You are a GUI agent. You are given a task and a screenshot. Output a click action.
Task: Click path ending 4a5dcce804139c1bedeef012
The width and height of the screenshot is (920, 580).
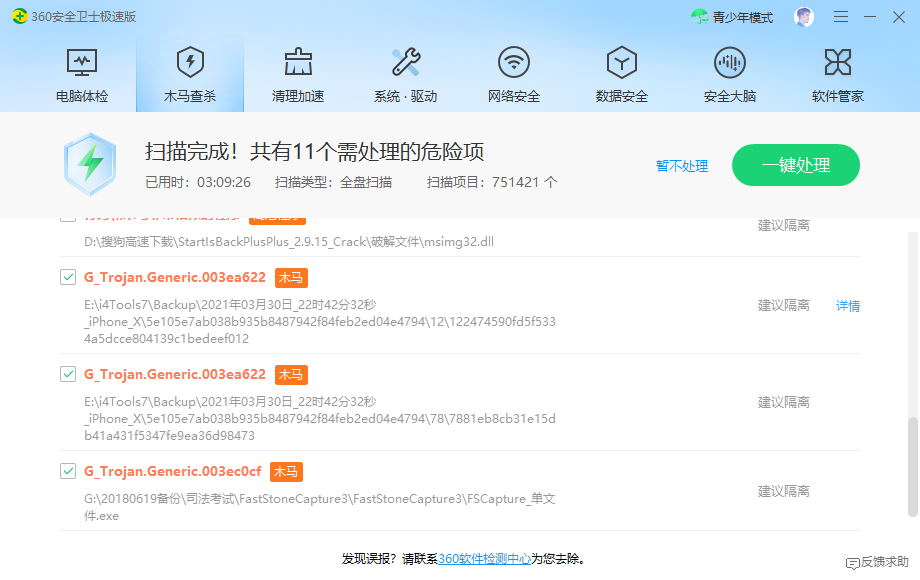point(320,321)
